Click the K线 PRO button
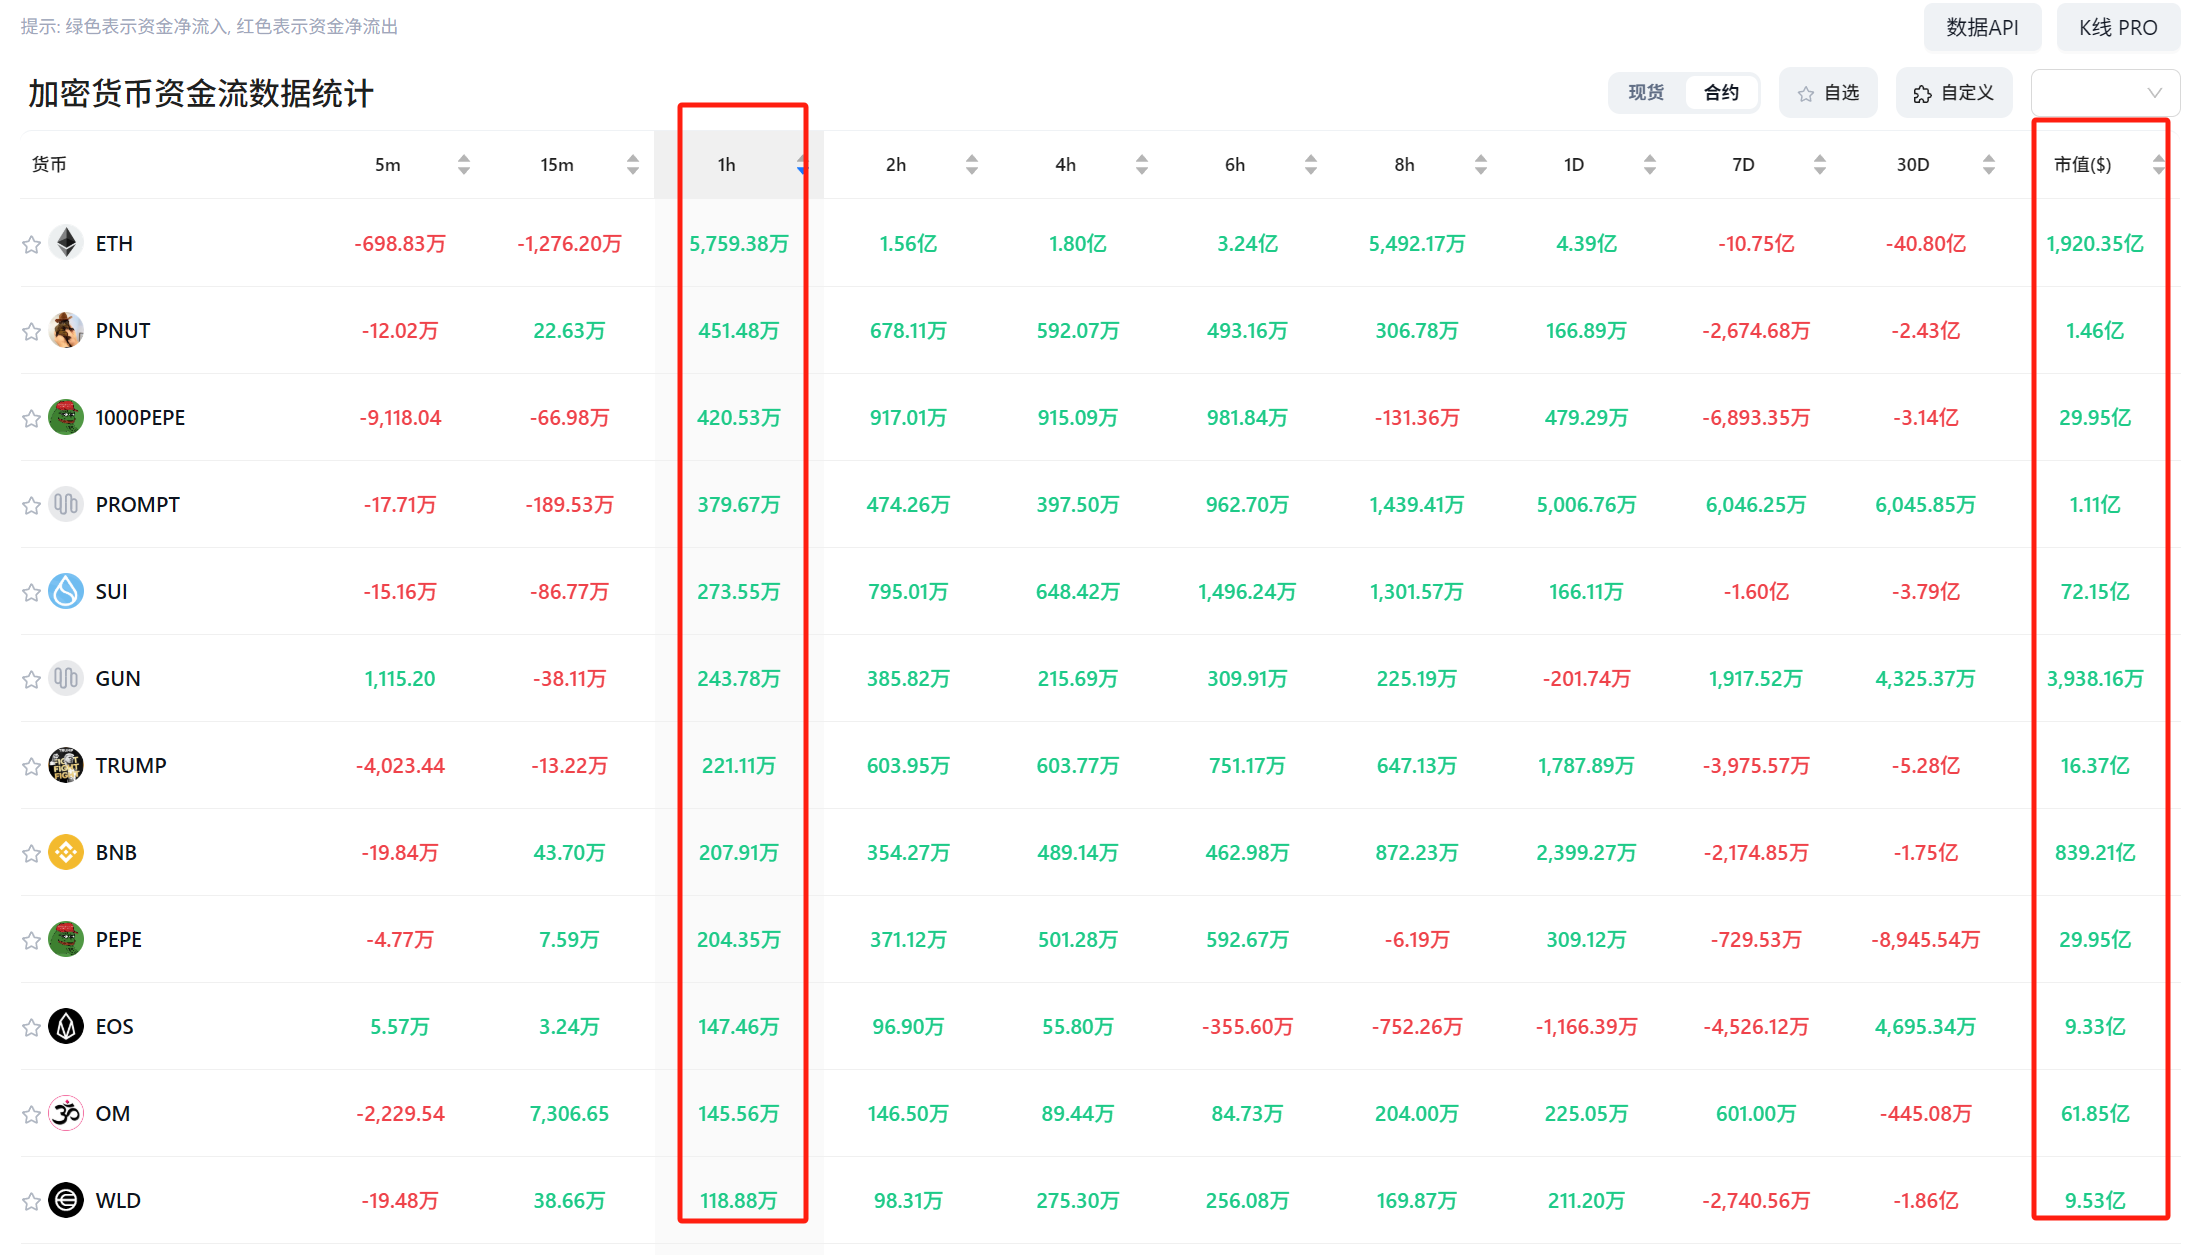Screen dimensions: 2196x1255 pyautogui.click(x=2117, y=27)
